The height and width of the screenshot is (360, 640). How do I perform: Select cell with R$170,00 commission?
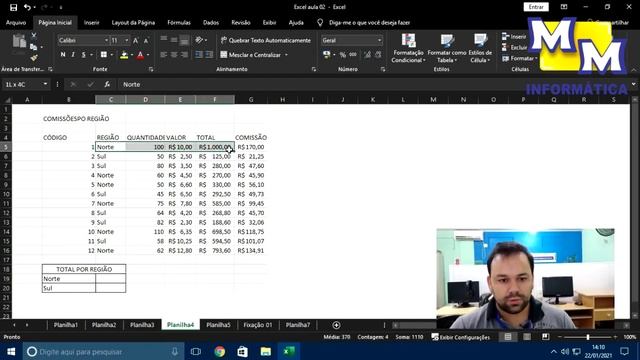point(251,147)
